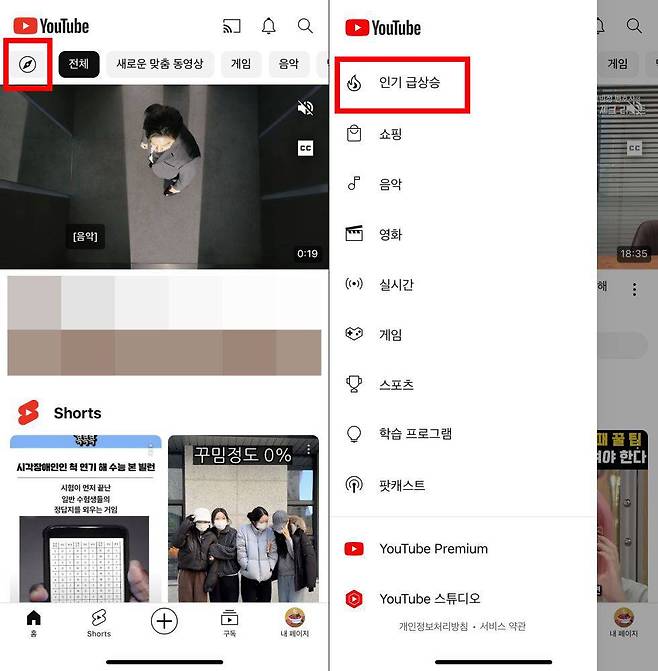Open 팟캐스트 menu item

tap(463, 485)
